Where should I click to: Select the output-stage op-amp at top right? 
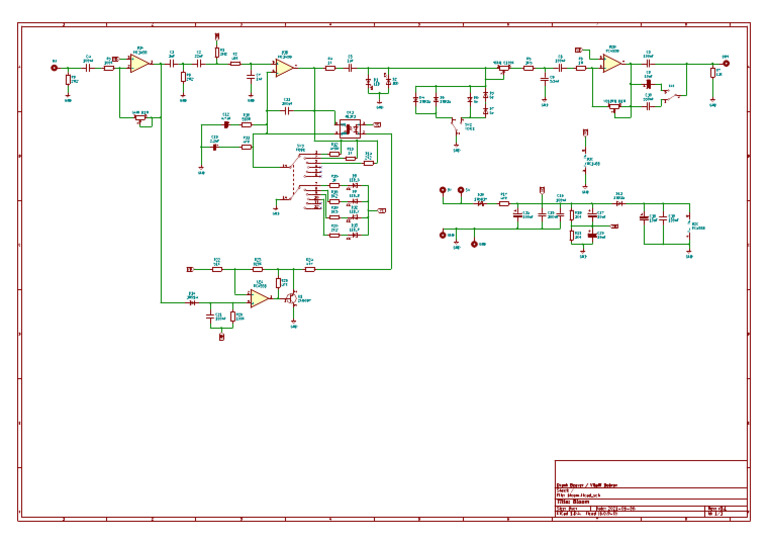tap(612, 63)
